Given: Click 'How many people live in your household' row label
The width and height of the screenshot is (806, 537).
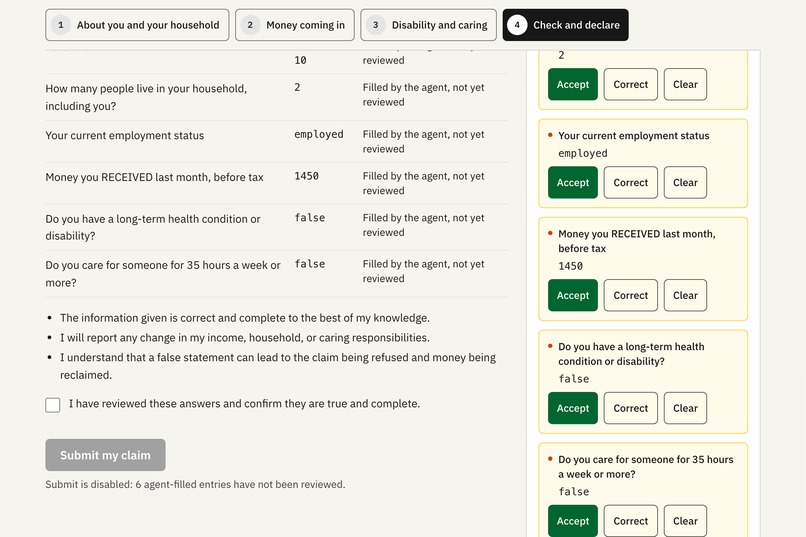Looking at the screenshot, I should pyautogui.click(x=146, y=97).
